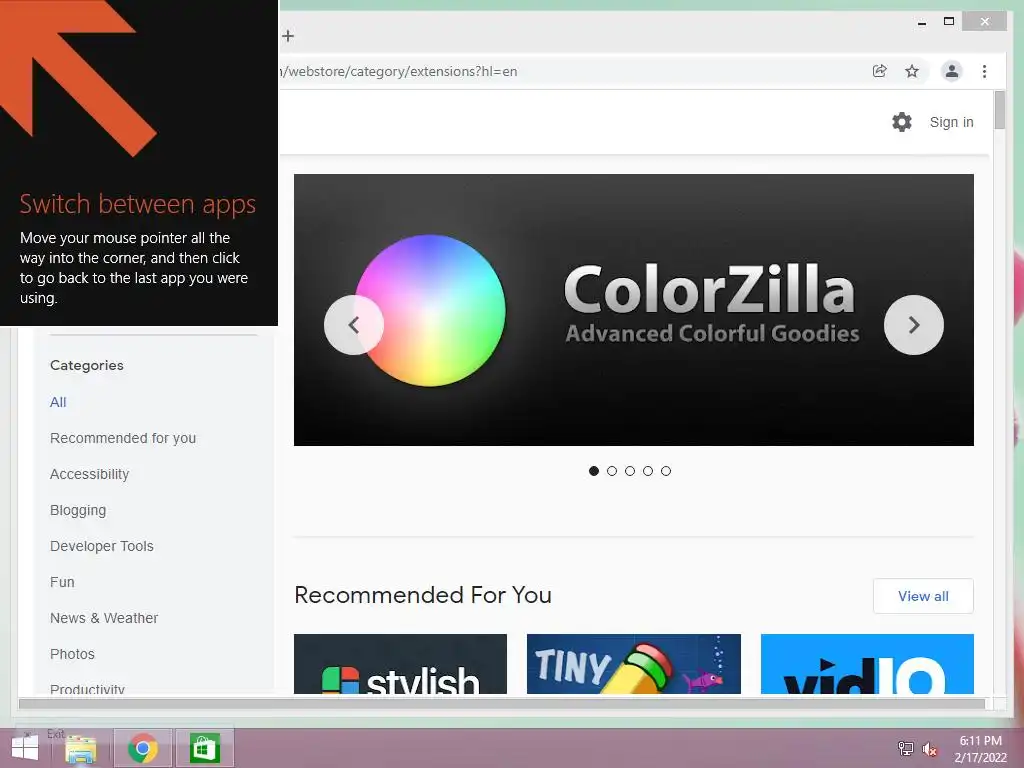Open the Windows Start button
Viewport: 1024px width, 768px height.
pos(25,748)
